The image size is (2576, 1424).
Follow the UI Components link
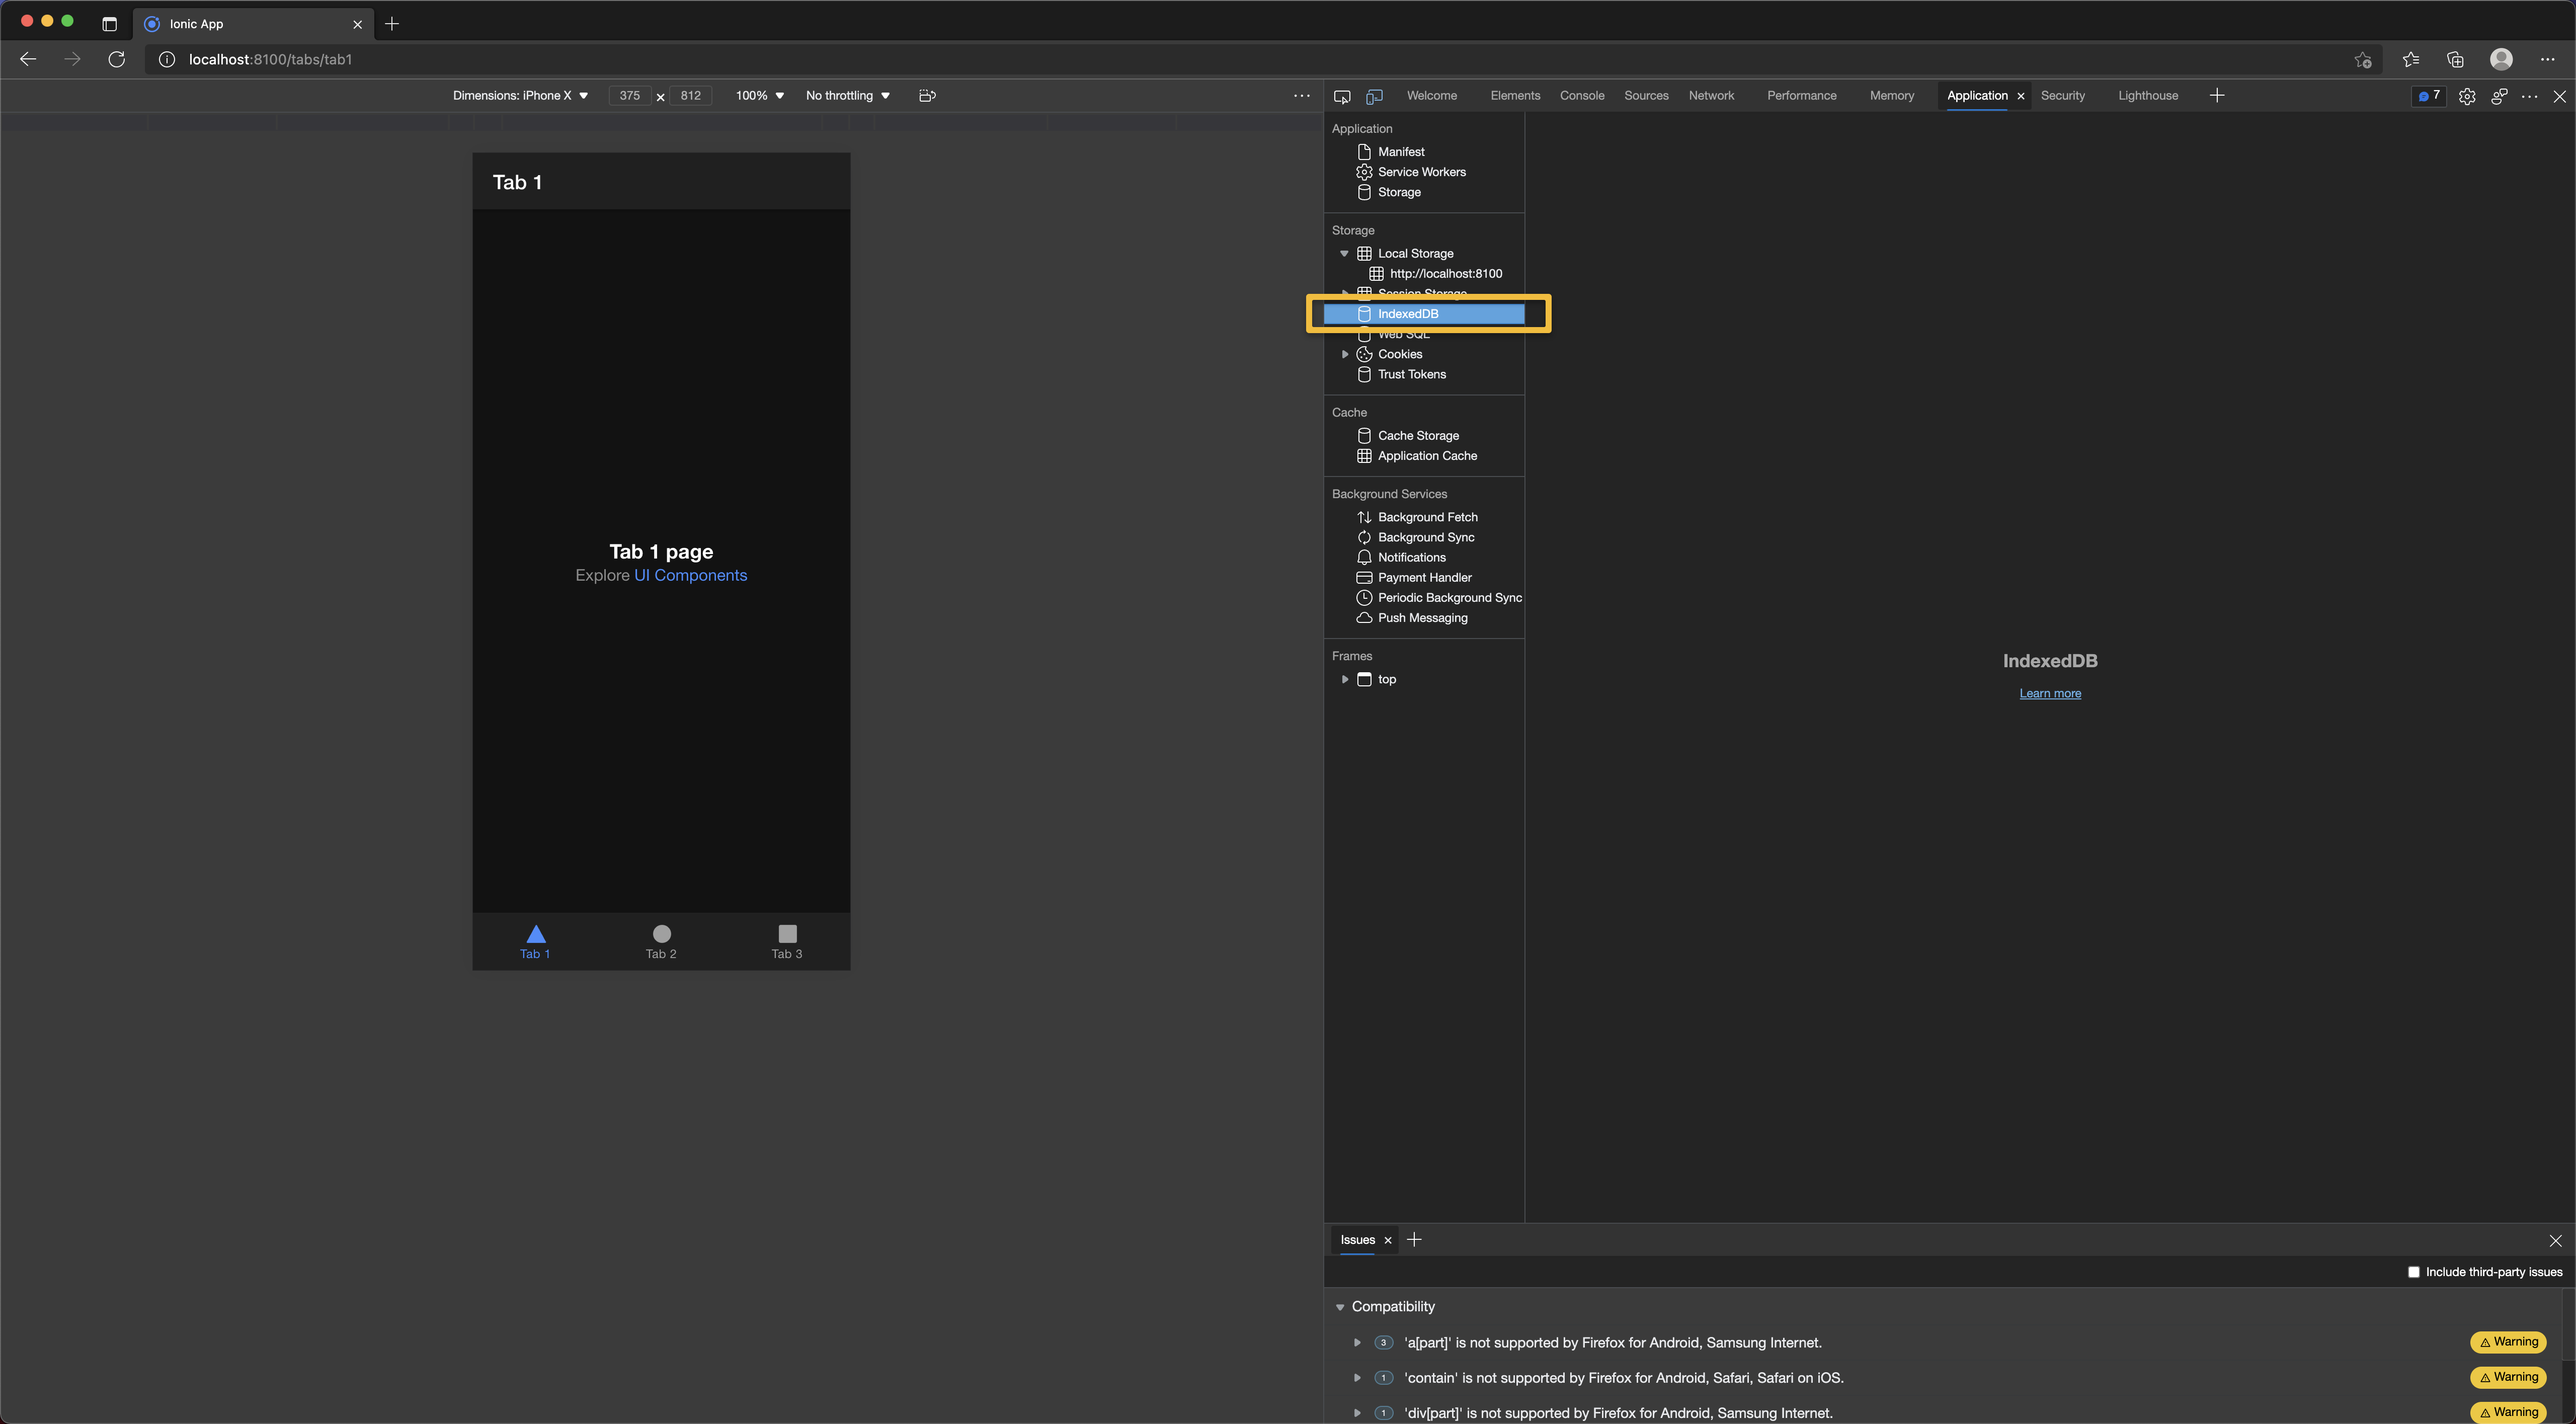690,575
